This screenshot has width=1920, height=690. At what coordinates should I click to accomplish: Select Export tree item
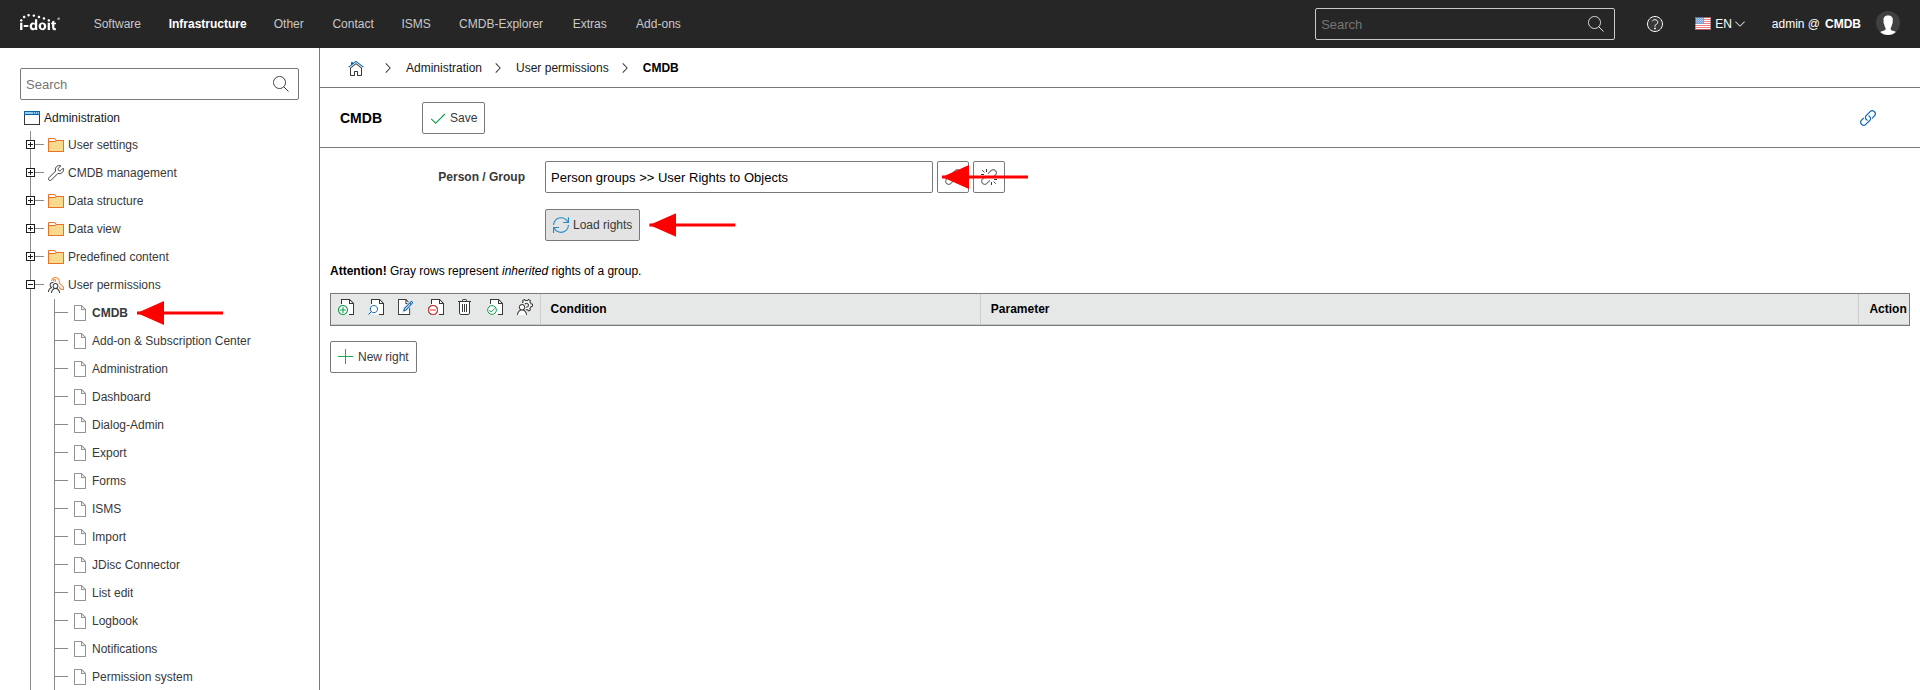point(109,453)
